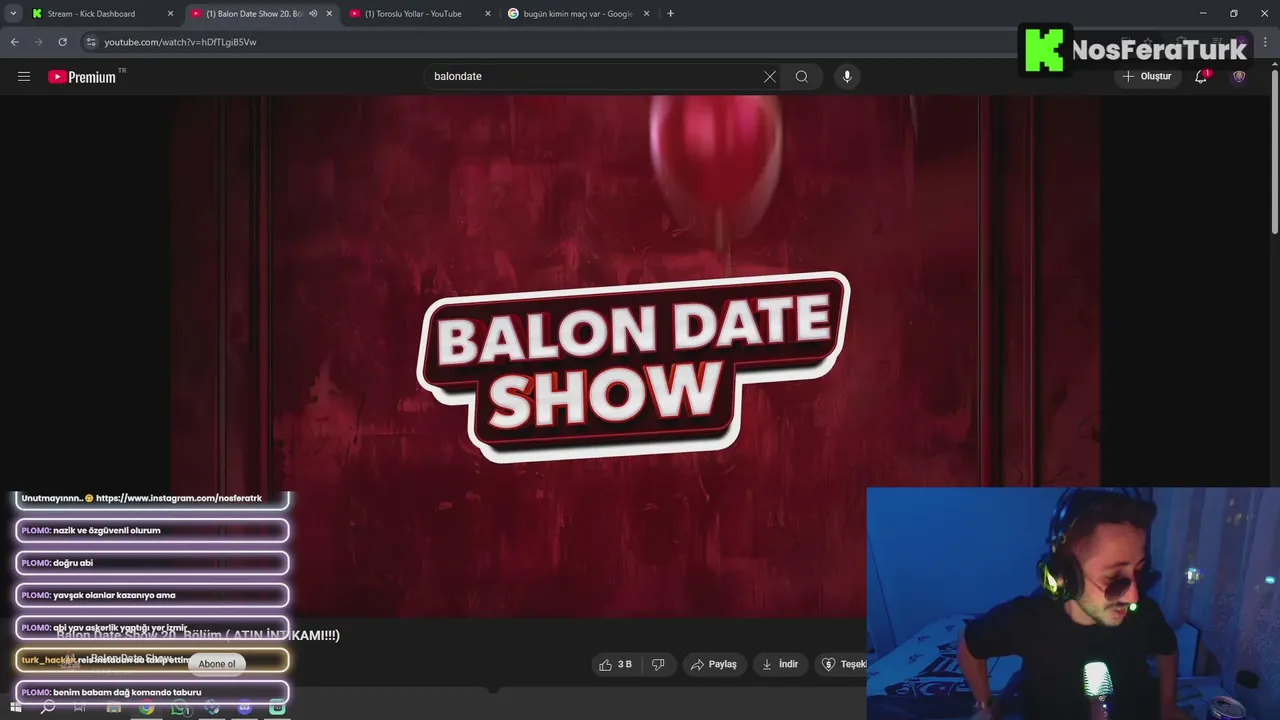Screen dimensions: 1280x720
Task: Clear the balondate search text
Action: click(x=770, y=77)
